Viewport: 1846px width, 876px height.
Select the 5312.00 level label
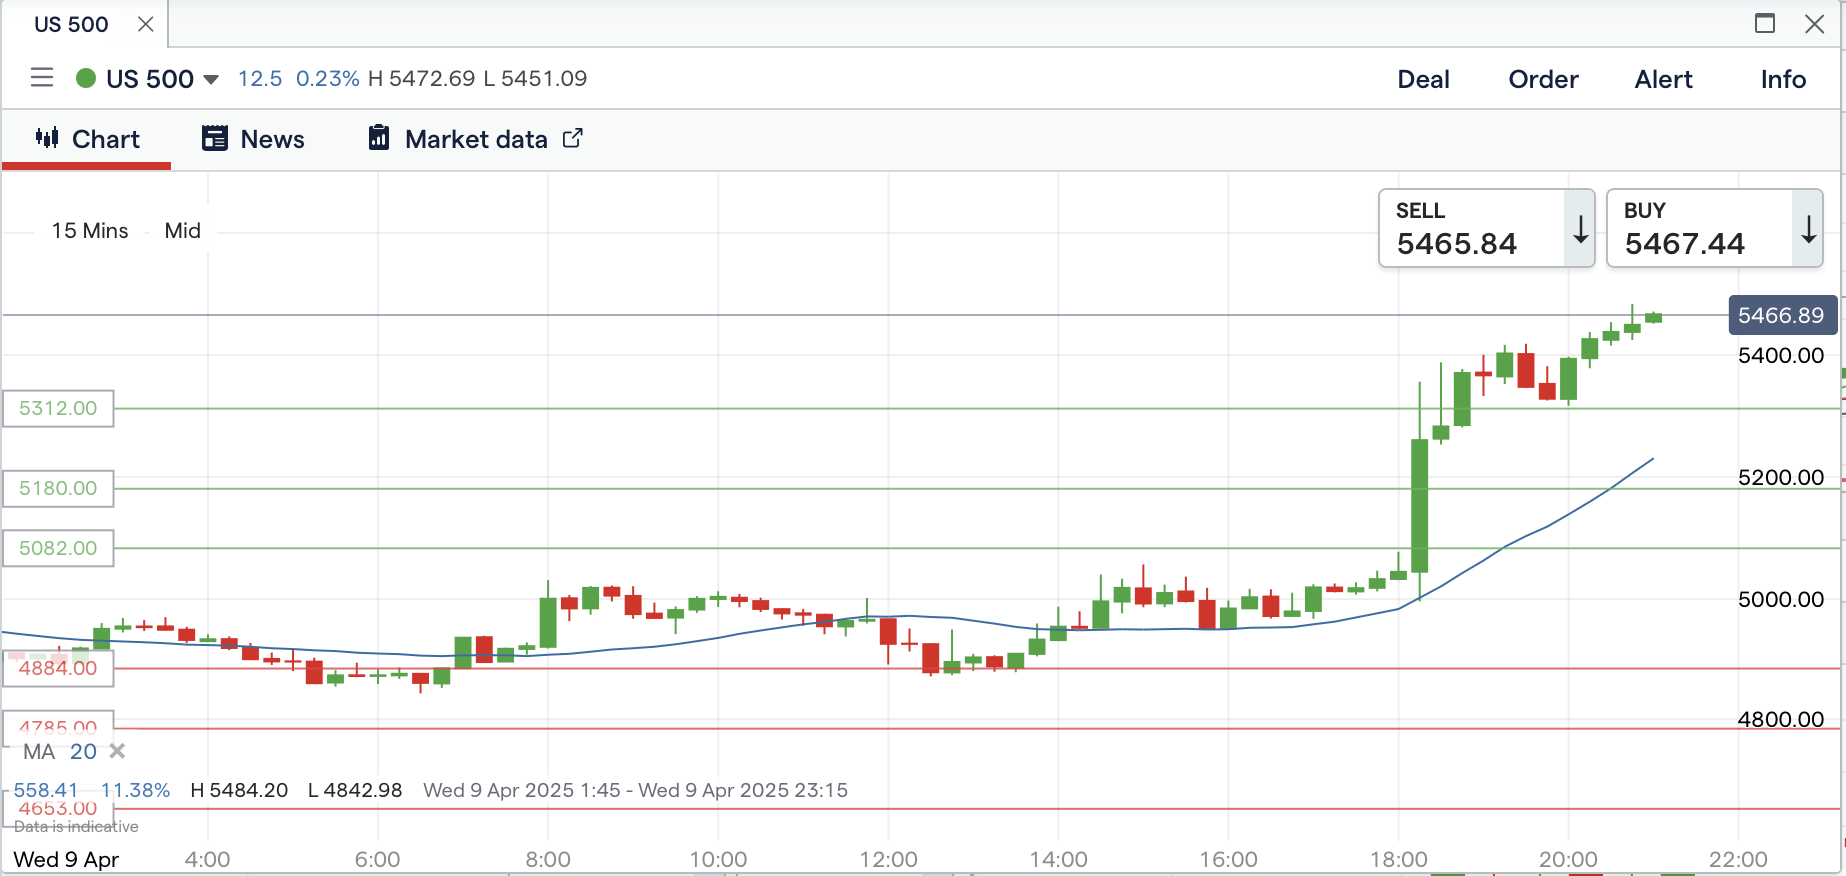tap(58, 408)
